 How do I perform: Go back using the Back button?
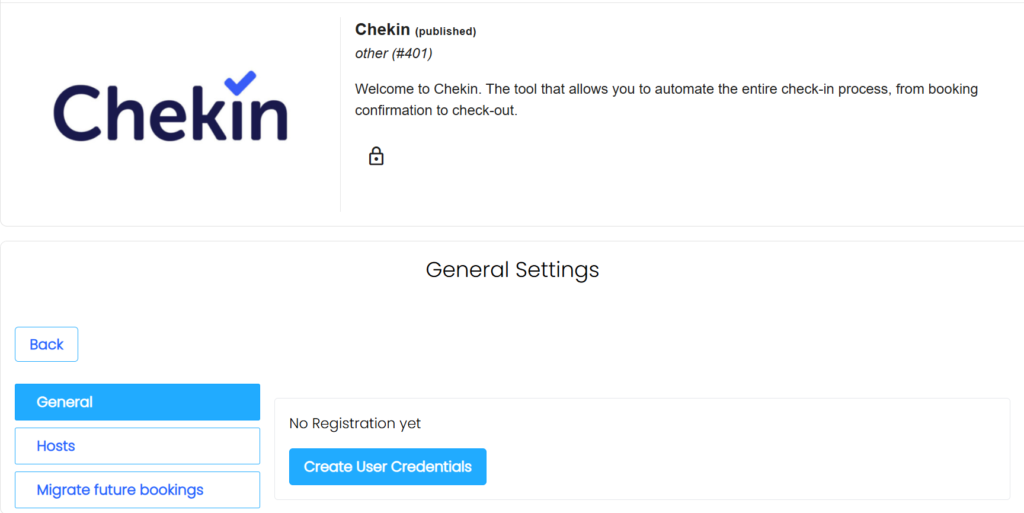click(x=46, y=344)
